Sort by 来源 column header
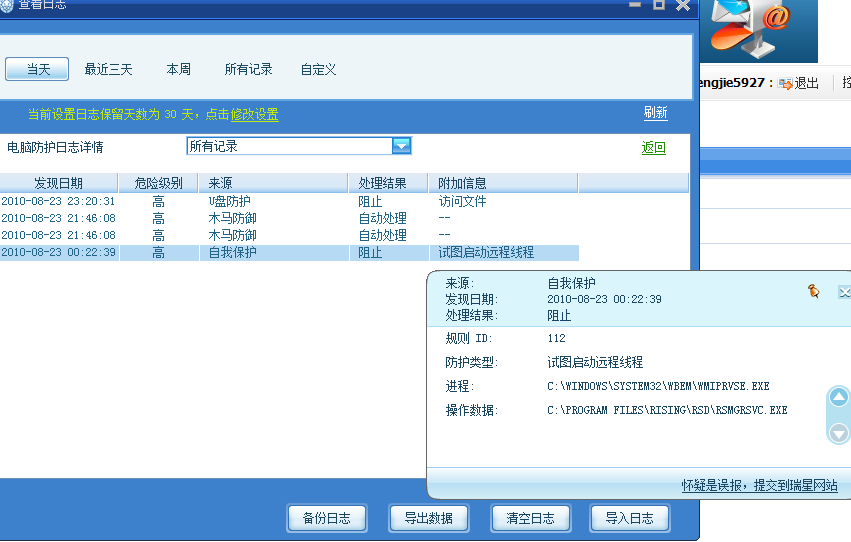 [x=274, y=183]
